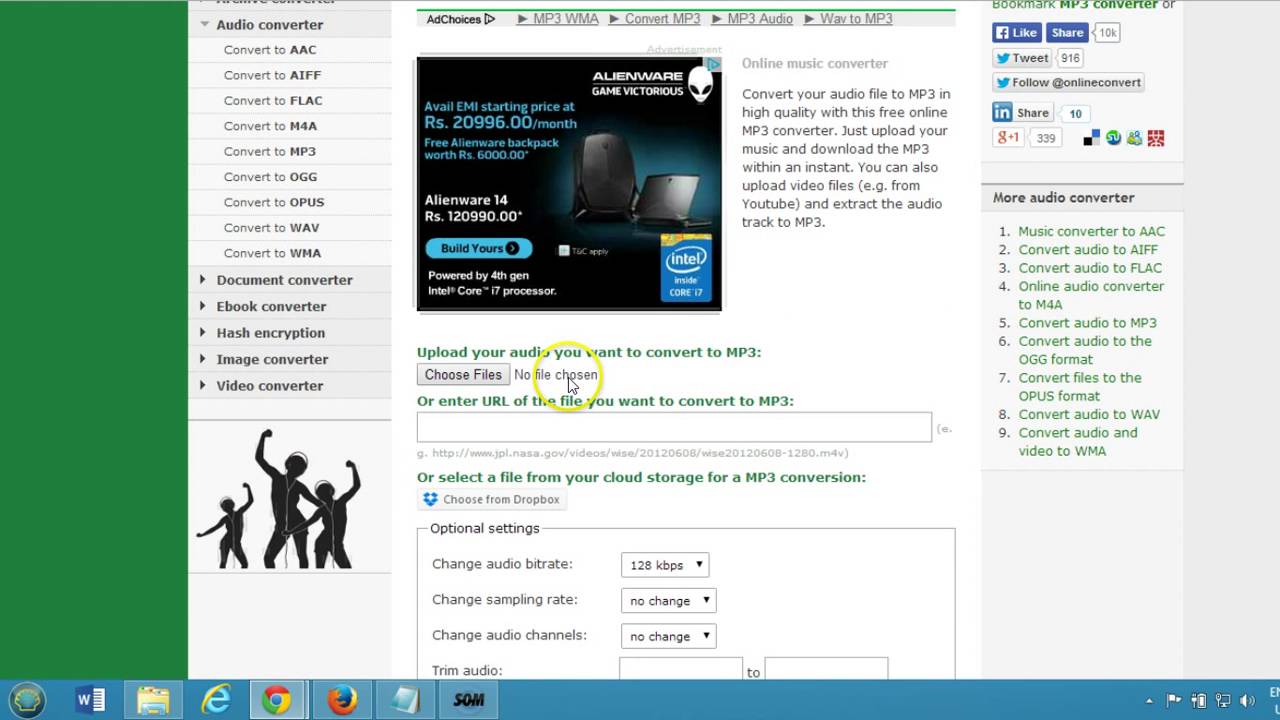The image size is (1280, 720).
Task: Open Convert audio to WAV link
Action: [x=1089, y=414]
